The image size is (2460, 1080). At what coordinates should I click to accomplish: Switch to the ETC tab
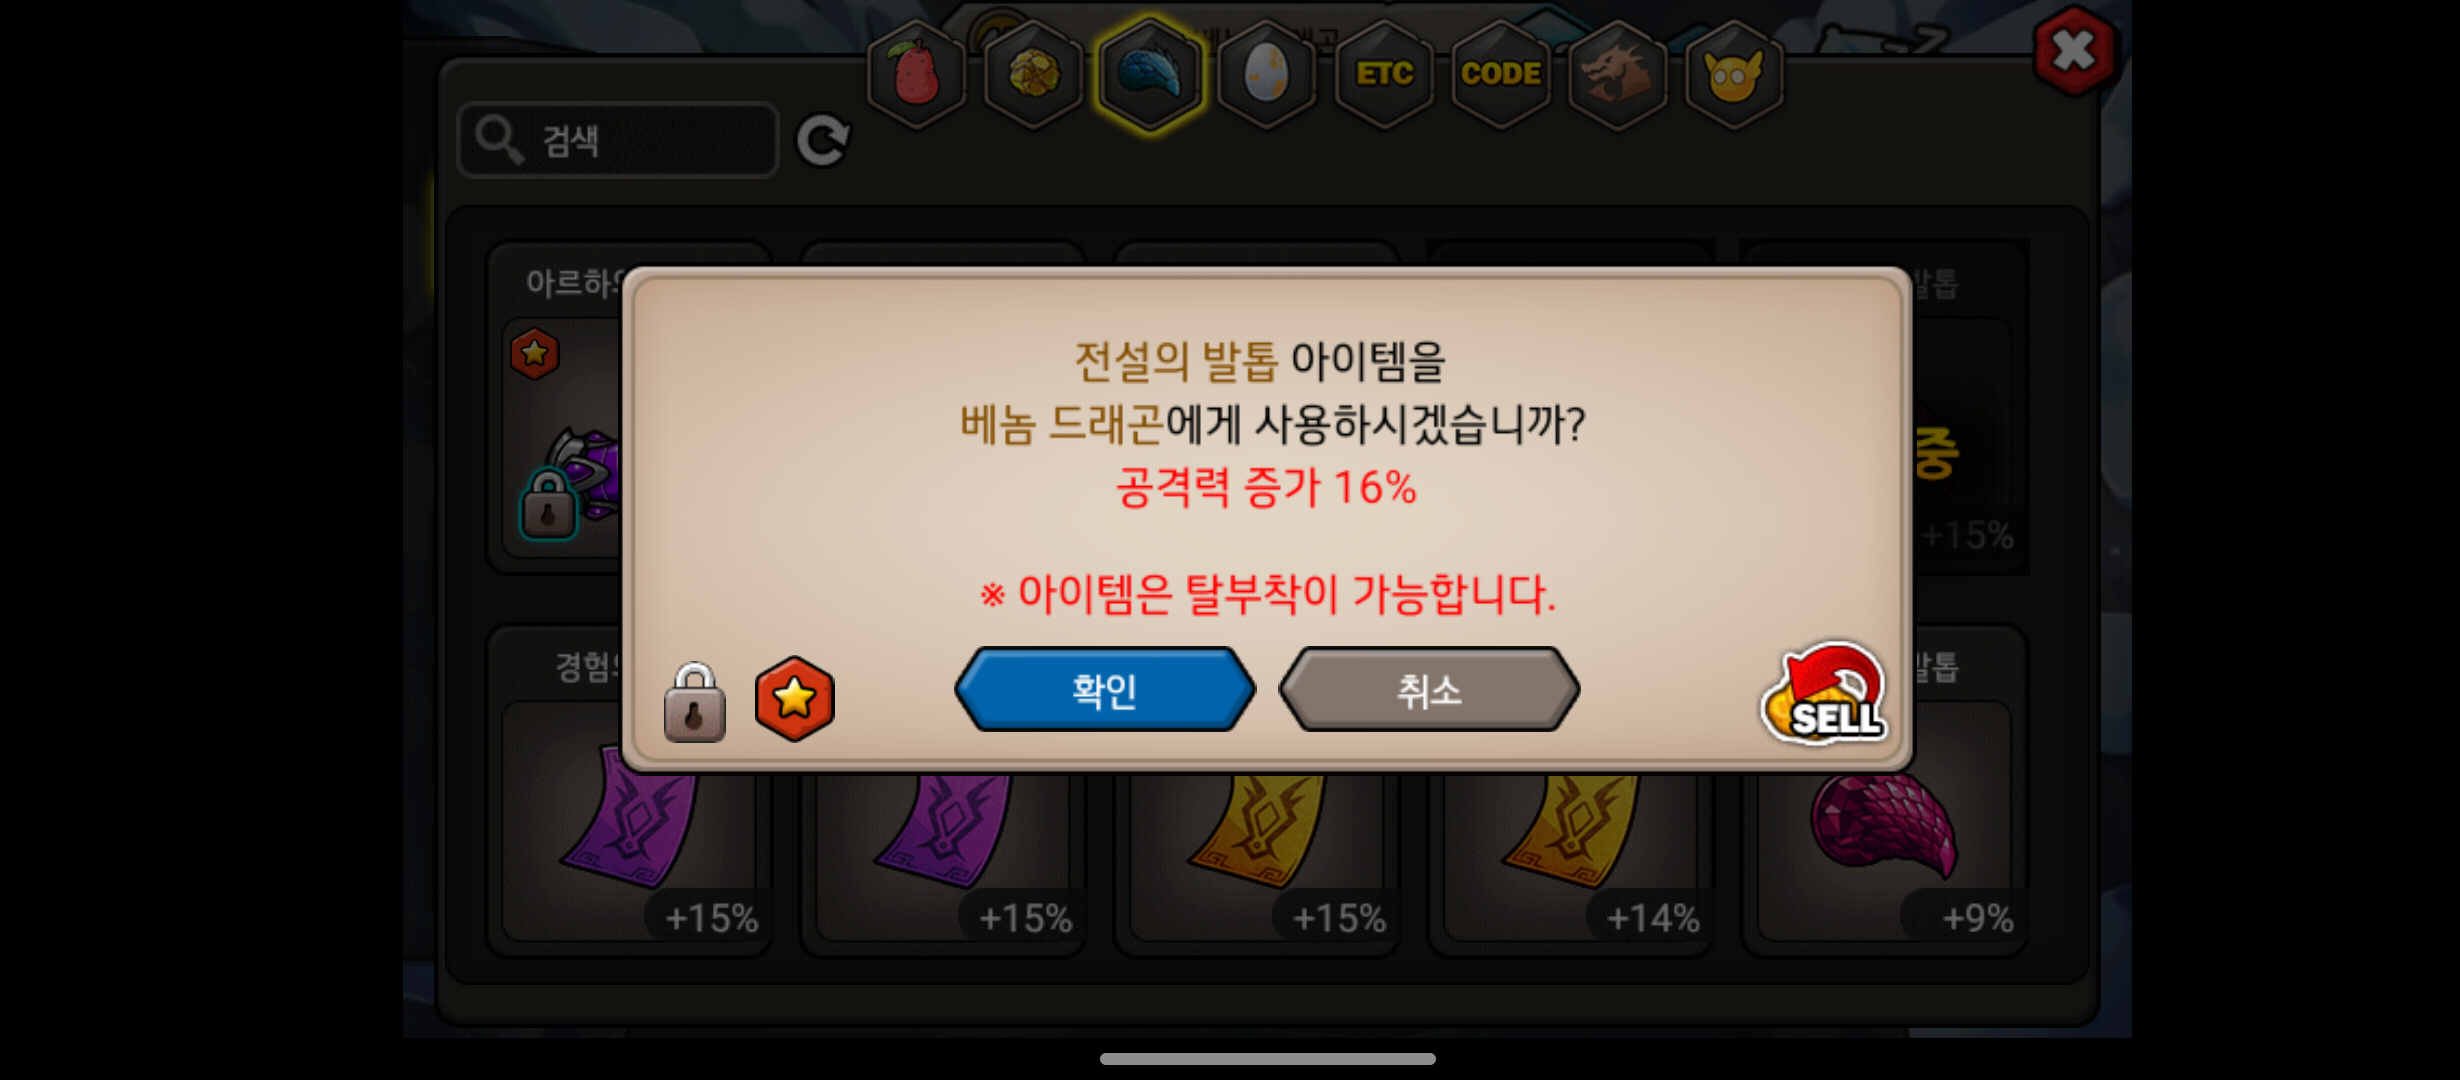(1384, 75)
